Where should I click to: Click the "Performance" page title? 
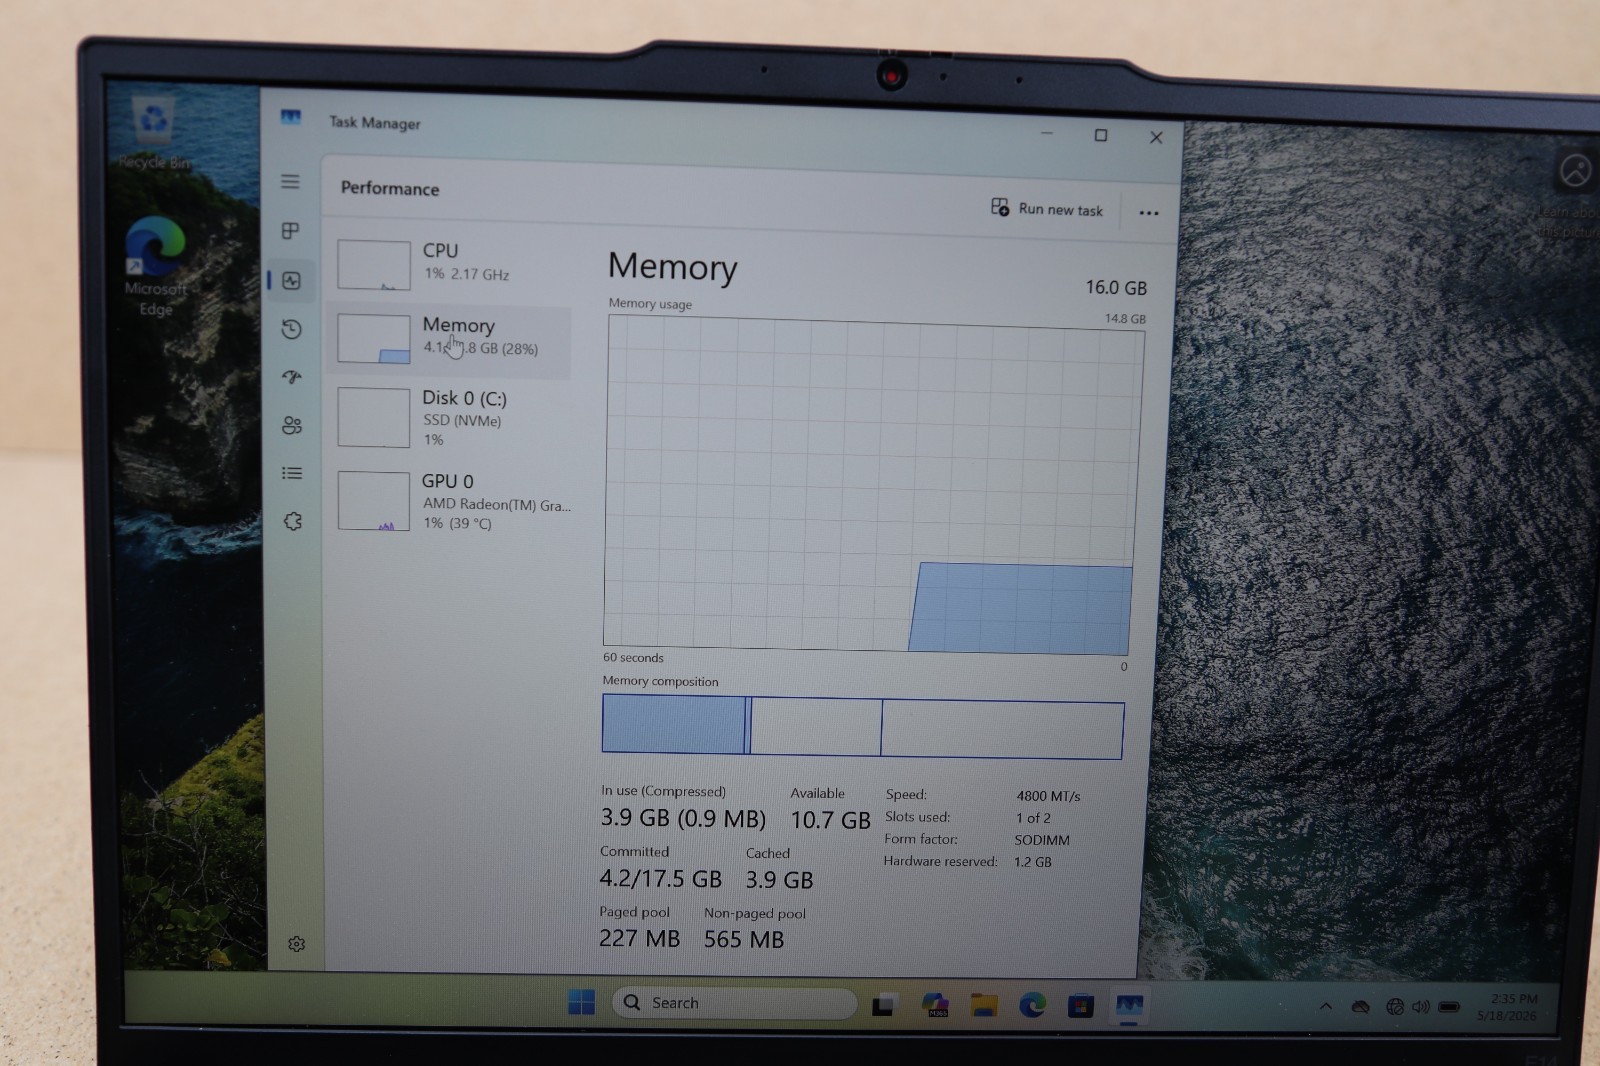tap(390, 189)
